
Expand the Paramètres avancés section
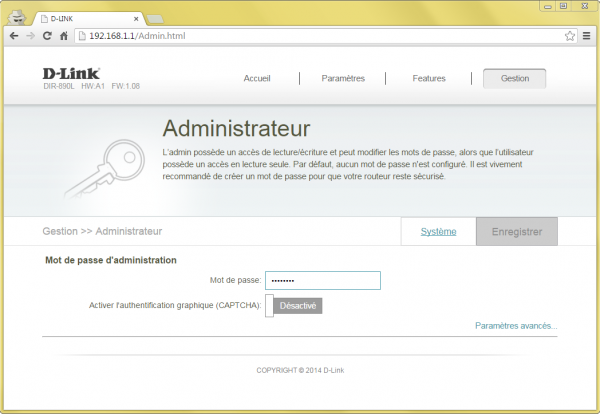516,326
